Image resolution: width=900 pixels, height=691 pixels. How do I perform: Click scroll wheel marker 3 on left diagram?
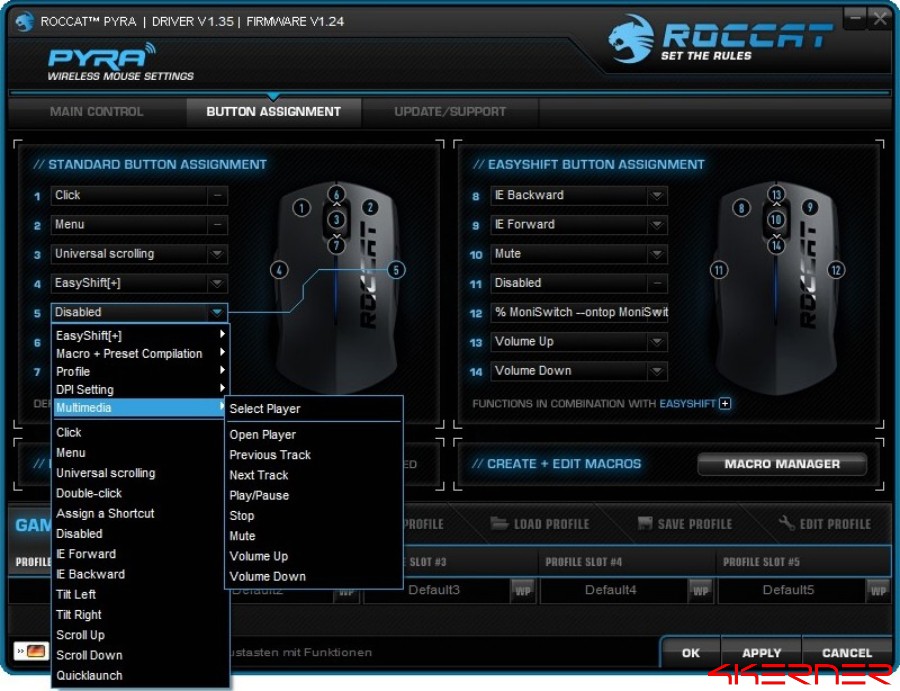coord(336,219)
